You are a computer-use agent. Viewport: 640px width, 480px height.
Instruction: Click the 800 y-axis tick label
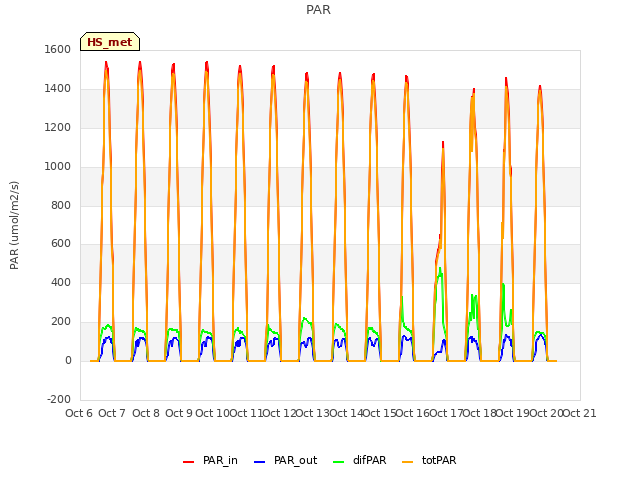(61, 205)
